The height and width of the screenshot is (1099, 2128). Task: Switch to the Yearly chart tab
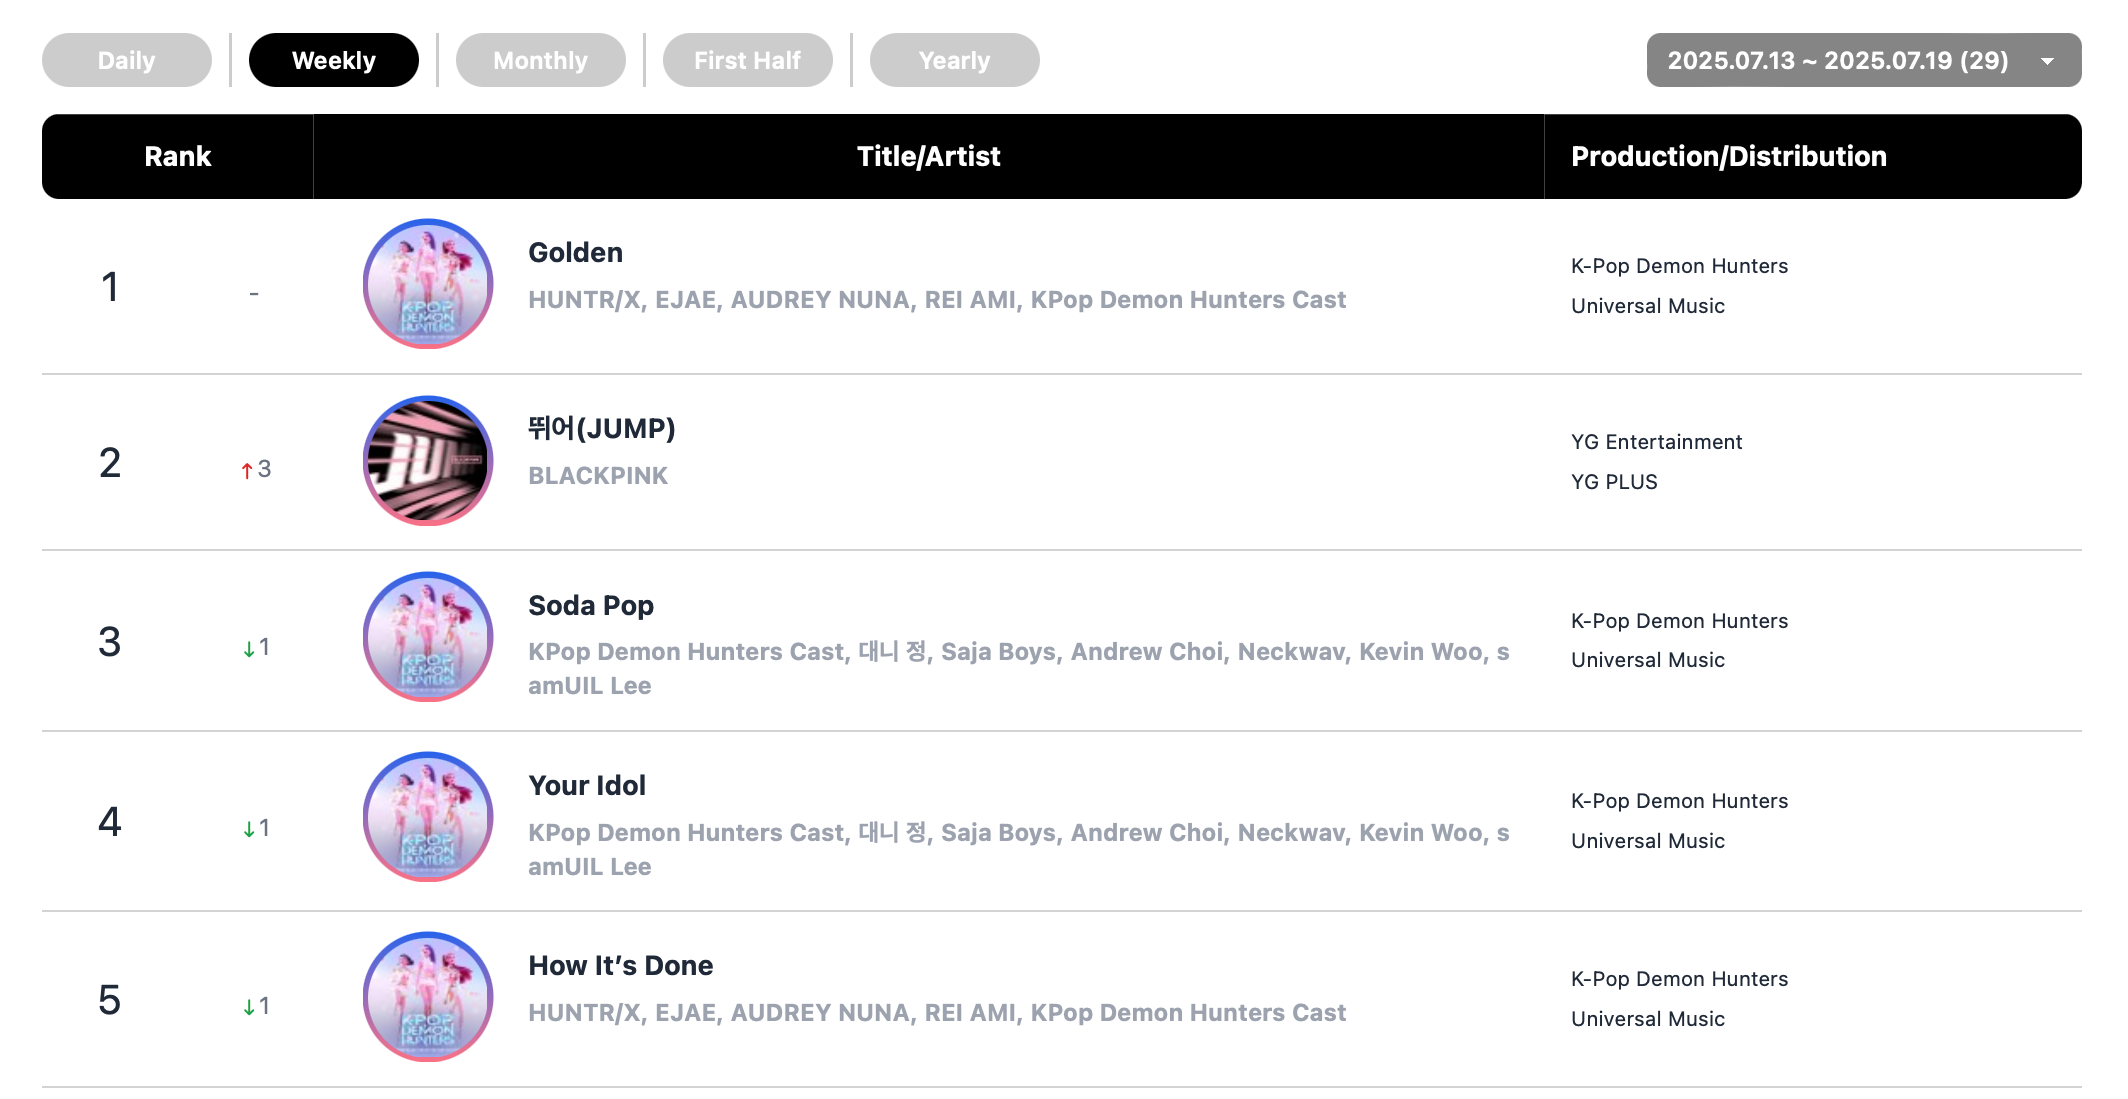954,61
